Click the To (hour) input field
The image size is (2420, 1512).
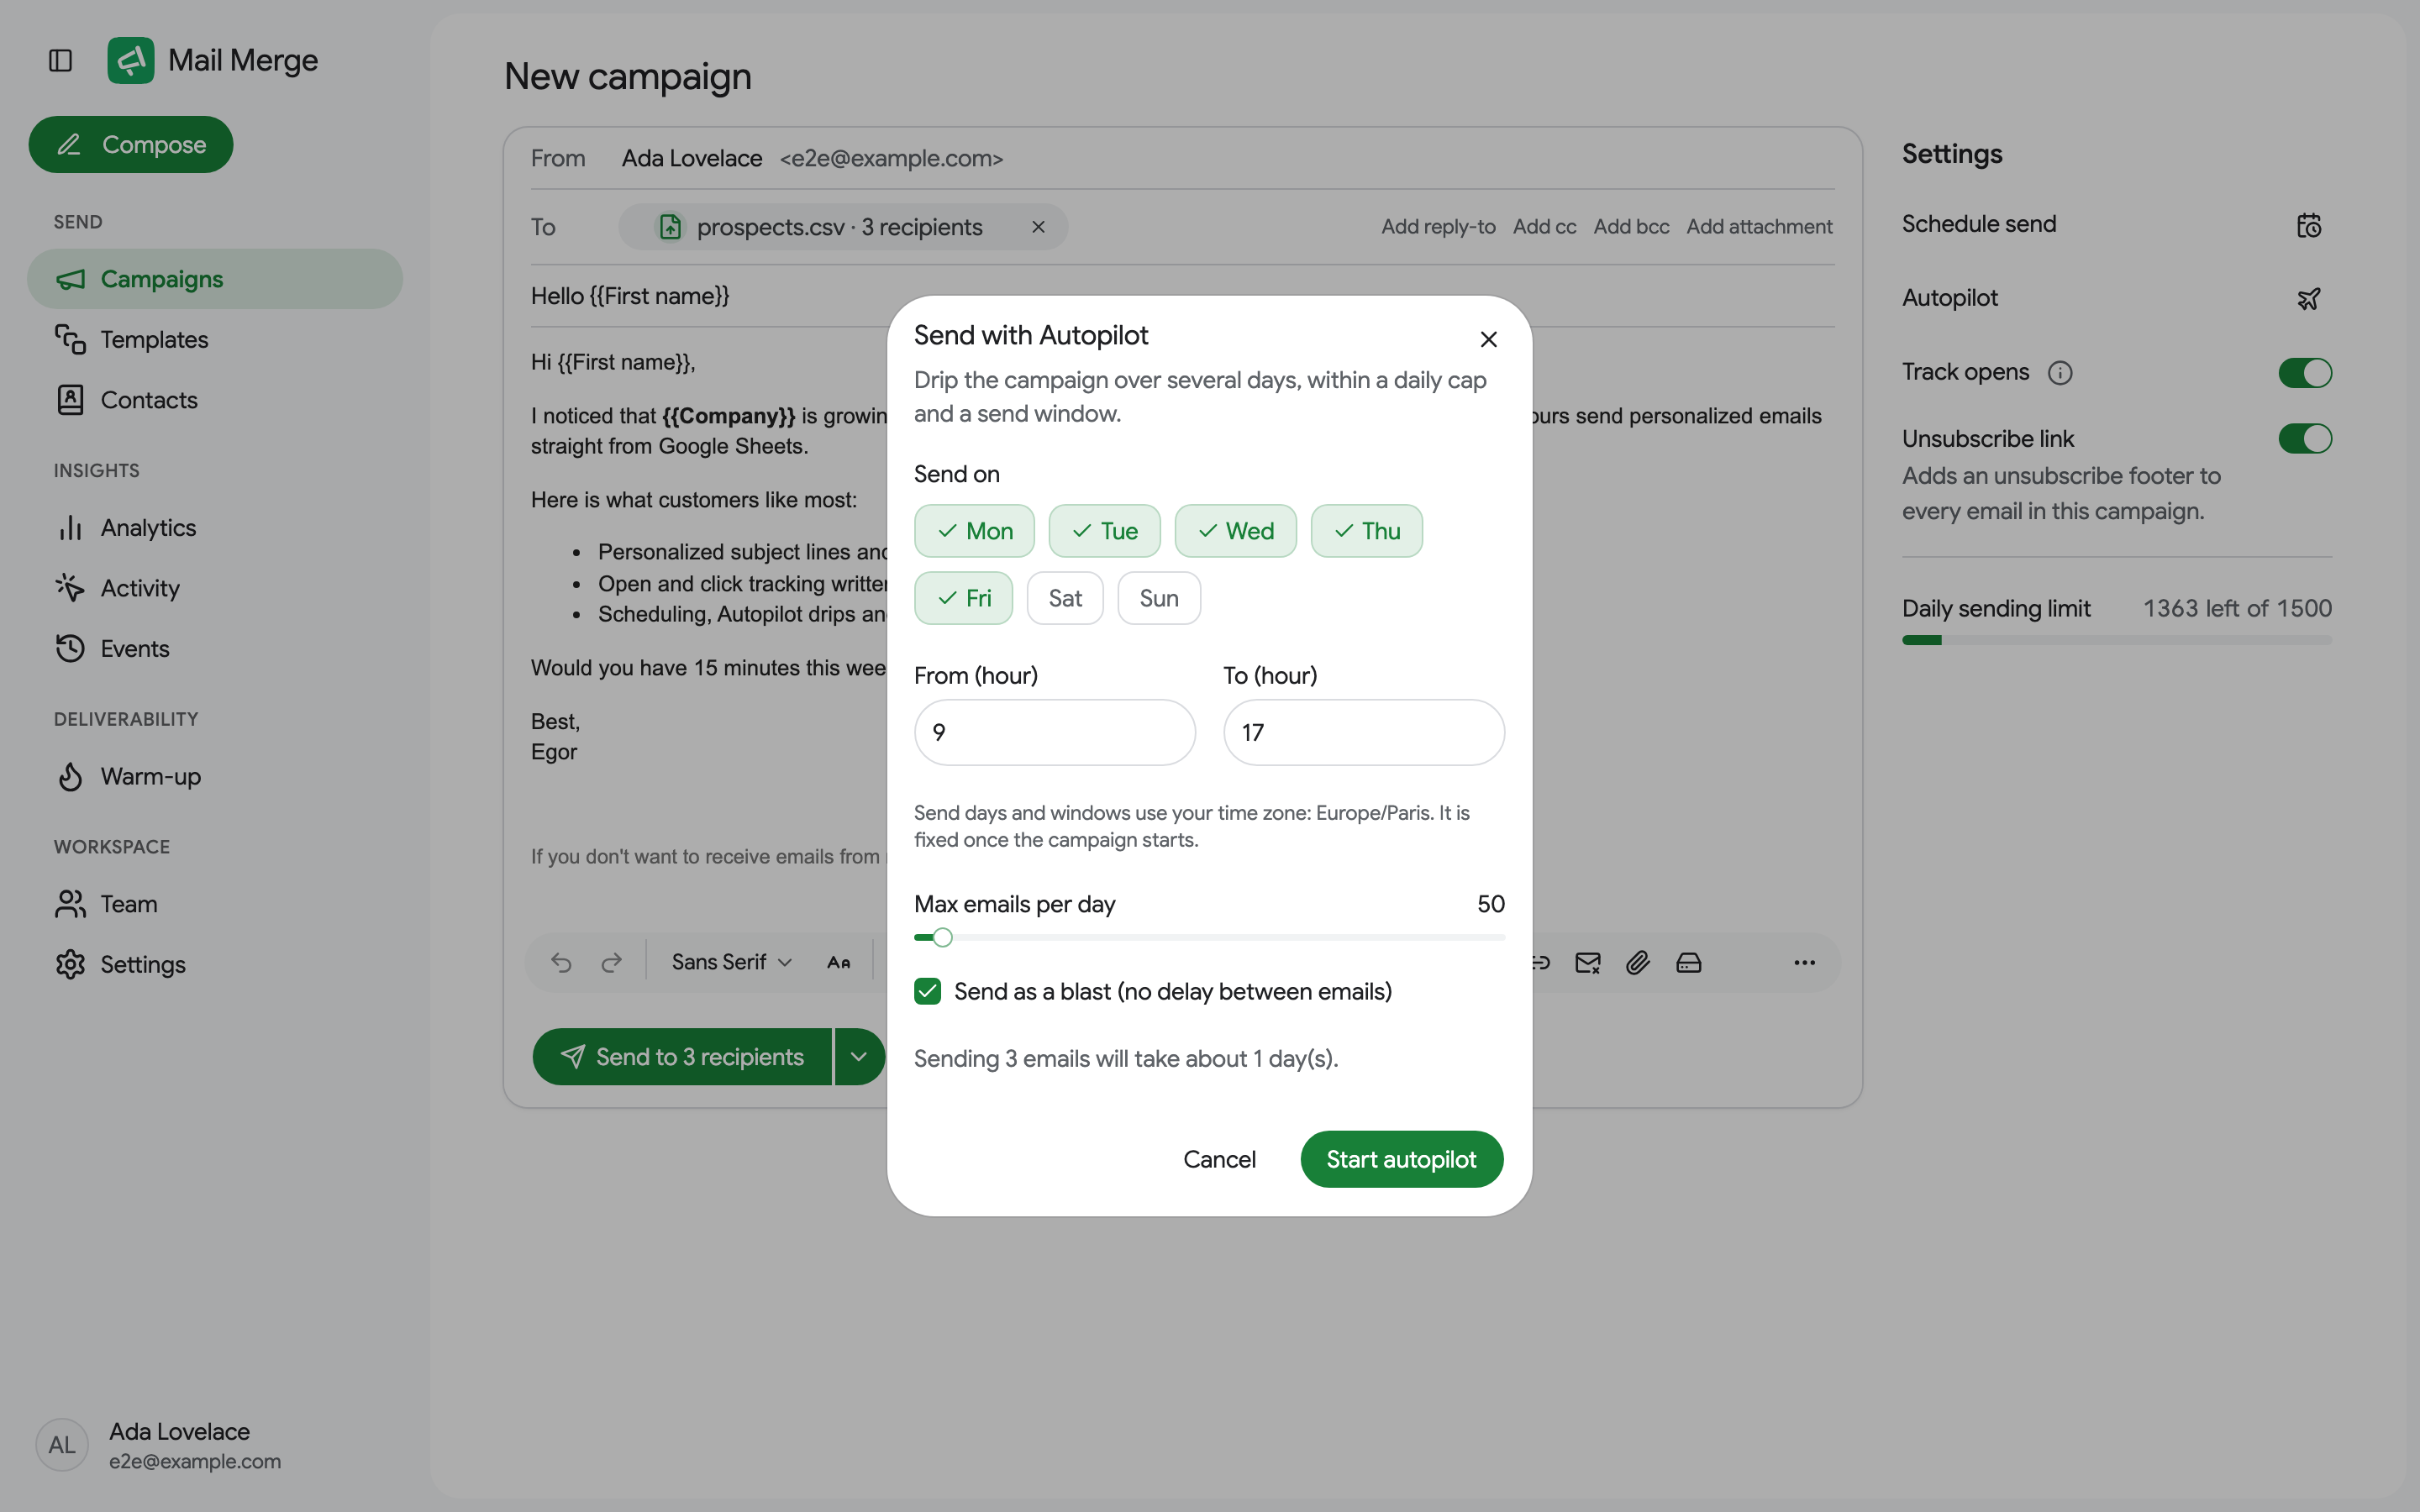point(1364,732)
